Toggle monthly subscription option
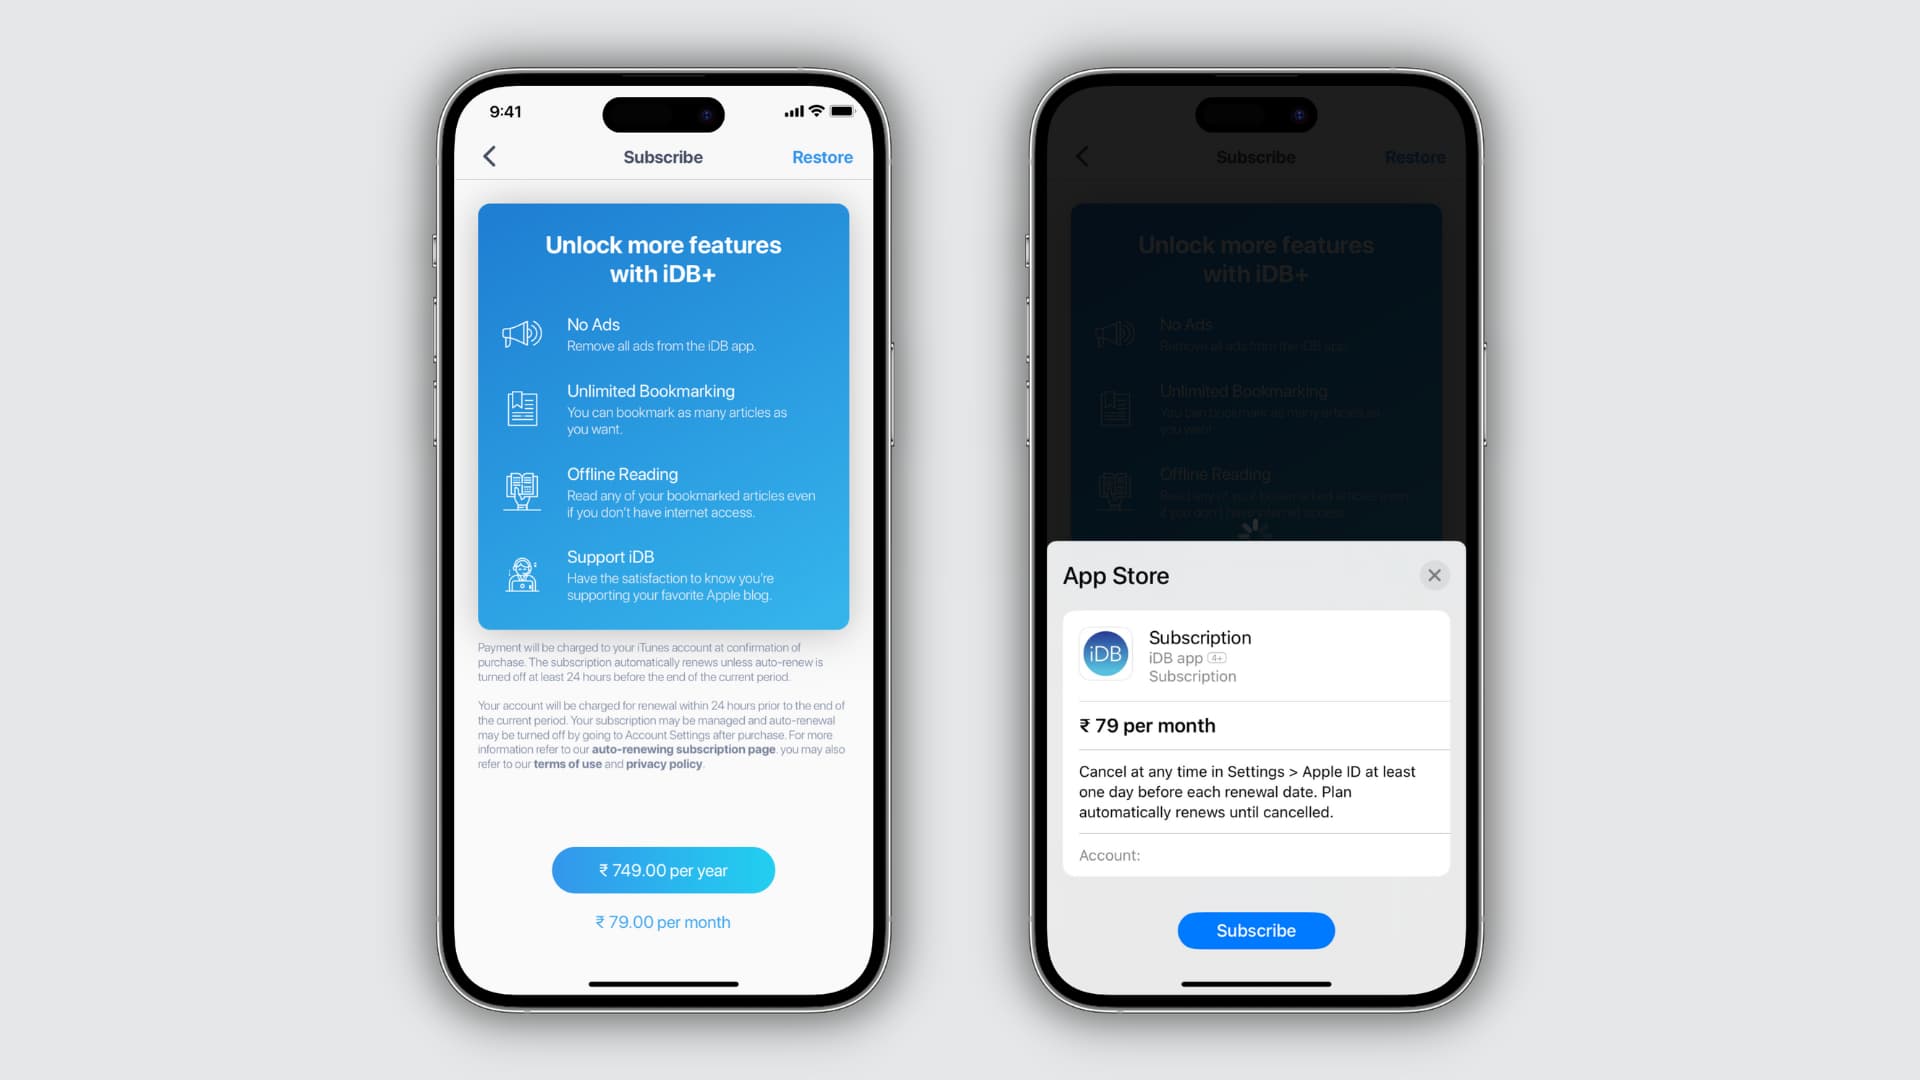The height and width of the screenshot is (1080, 1920). [x=662, y=922]
